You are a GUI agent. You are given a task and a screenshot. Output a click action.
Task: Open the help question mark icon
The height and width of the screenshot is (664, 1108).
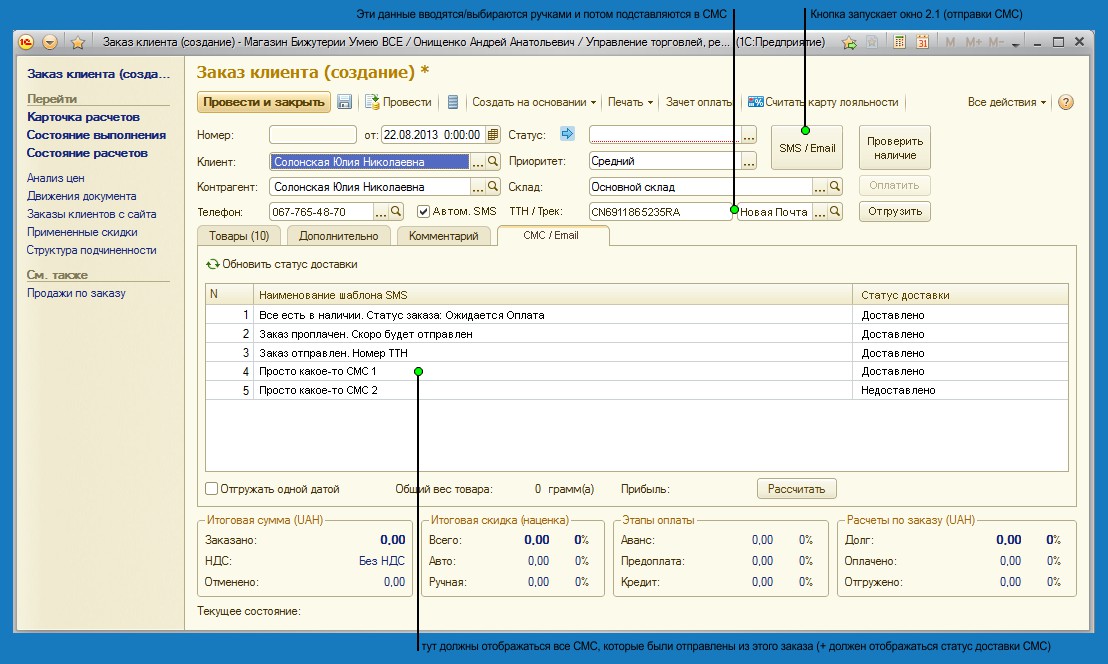(x=1065, y=102)
